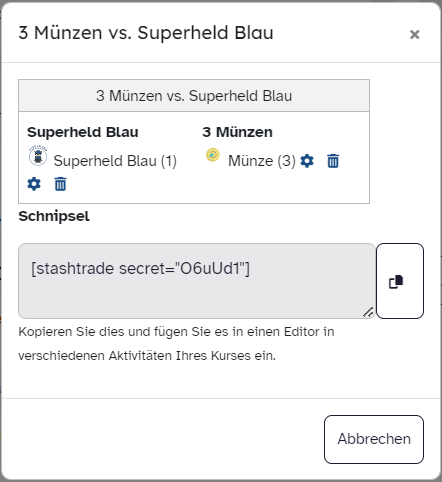Screen dimensions: 442x482
Task: Close the dialog with the X icon
Action: coord(414,34)
